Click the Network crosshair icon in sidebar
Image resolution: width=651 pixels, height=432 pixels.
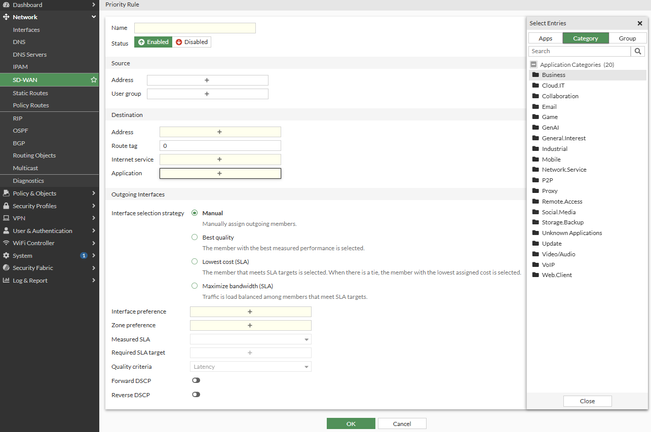click(x=6, y=17)
